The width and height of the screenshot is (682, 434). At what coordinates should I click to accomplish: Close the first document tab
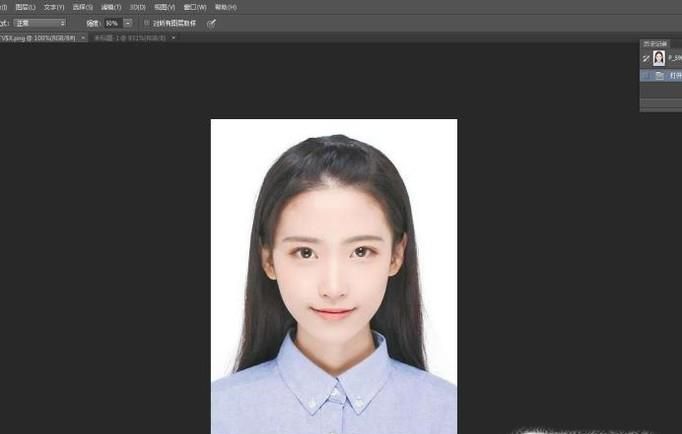tap(83, 37)
